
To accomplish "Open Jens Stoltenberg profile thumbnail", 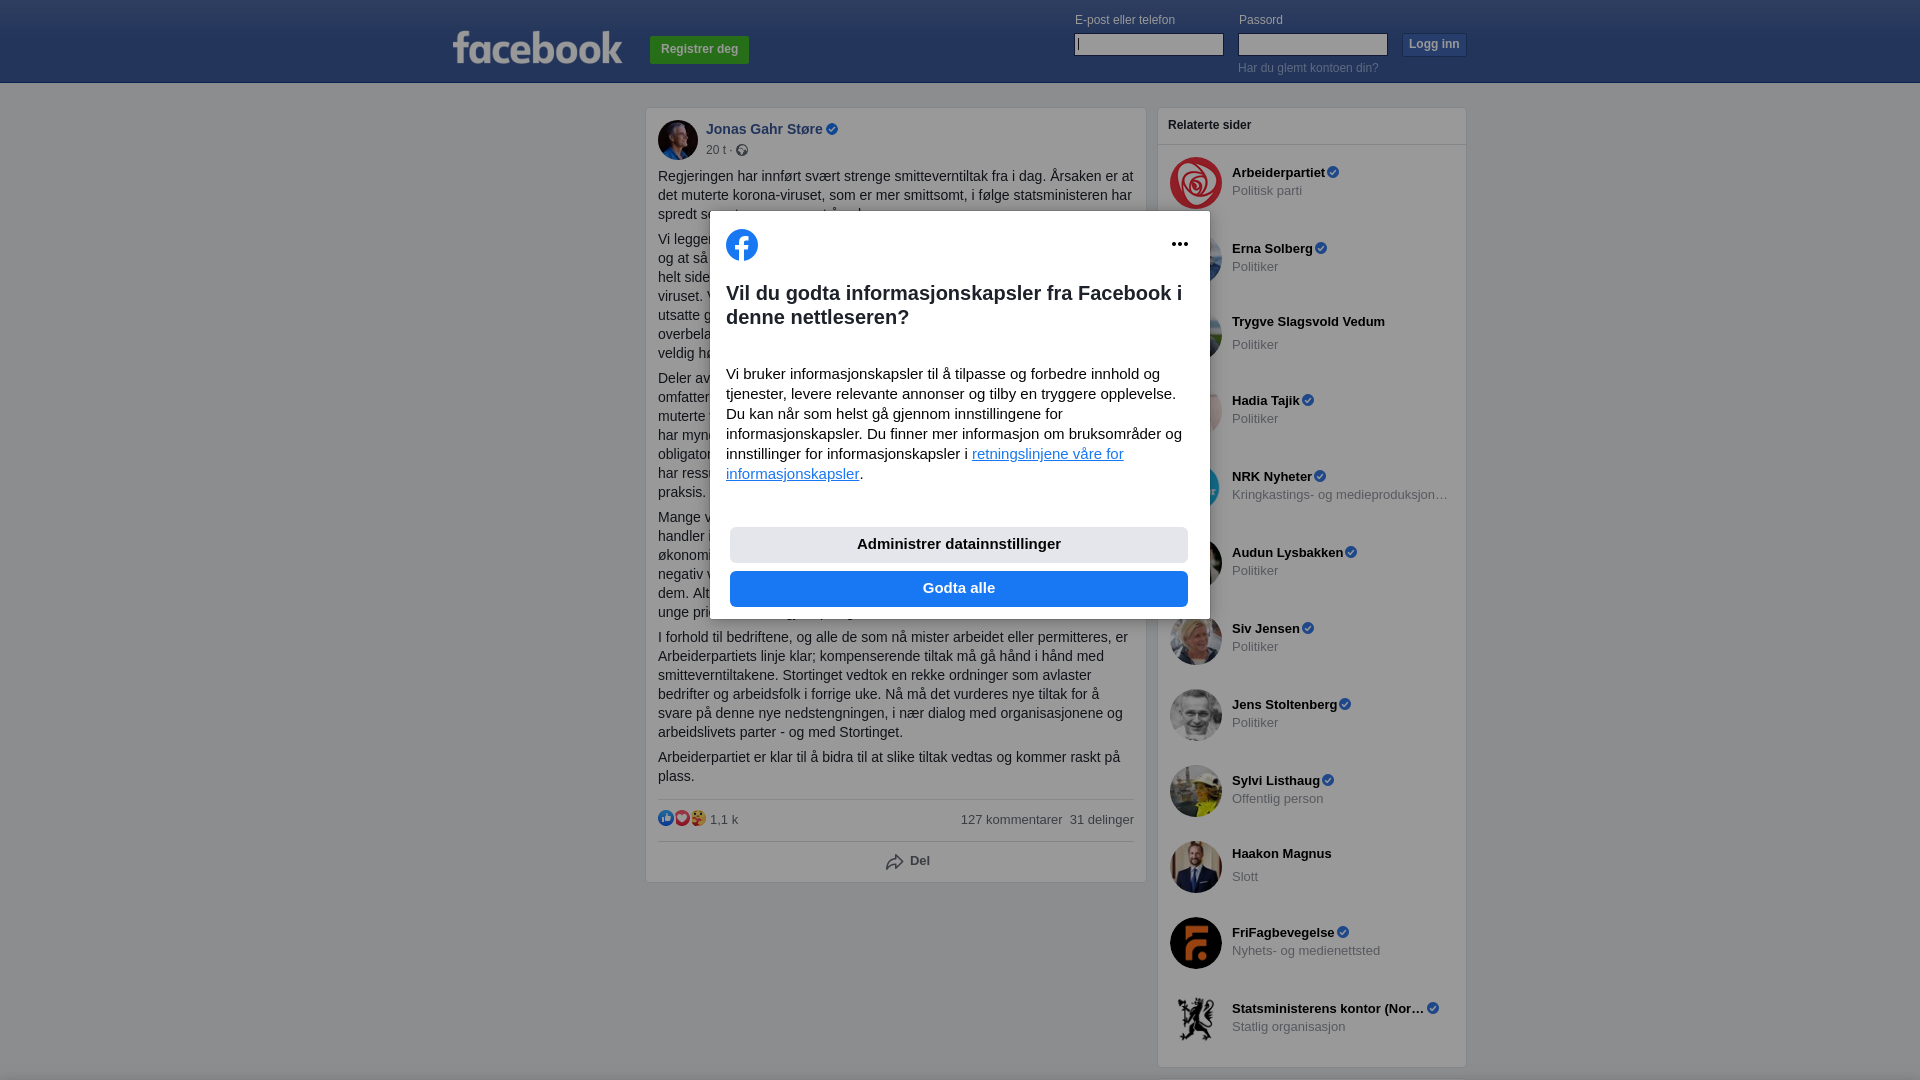I will pyautogui.click(x=1196, y=715).
